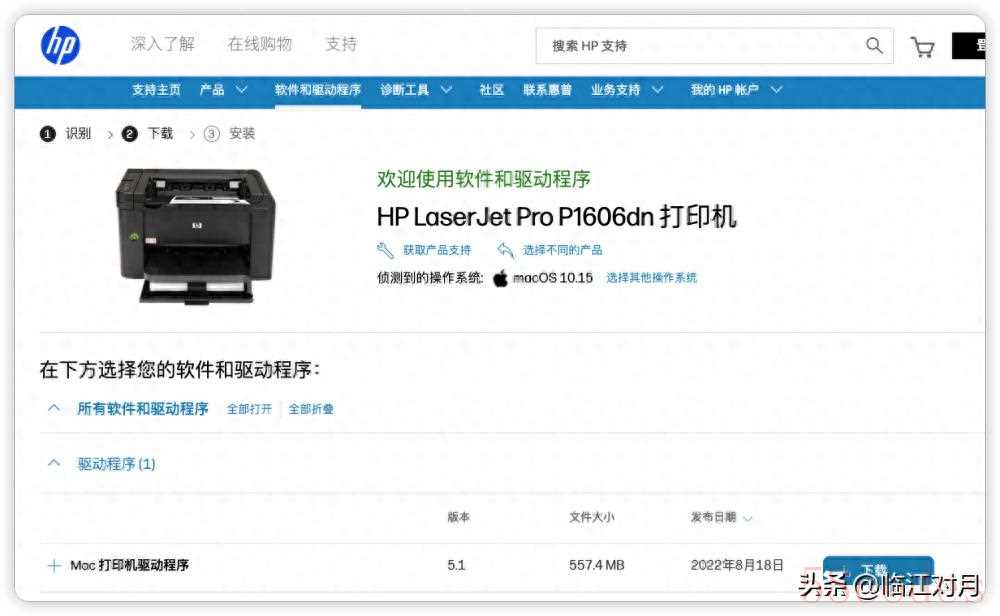Click the 获取产品支持 link
The width and height of the screenshot is (1000, 616).
click(437, 250)
